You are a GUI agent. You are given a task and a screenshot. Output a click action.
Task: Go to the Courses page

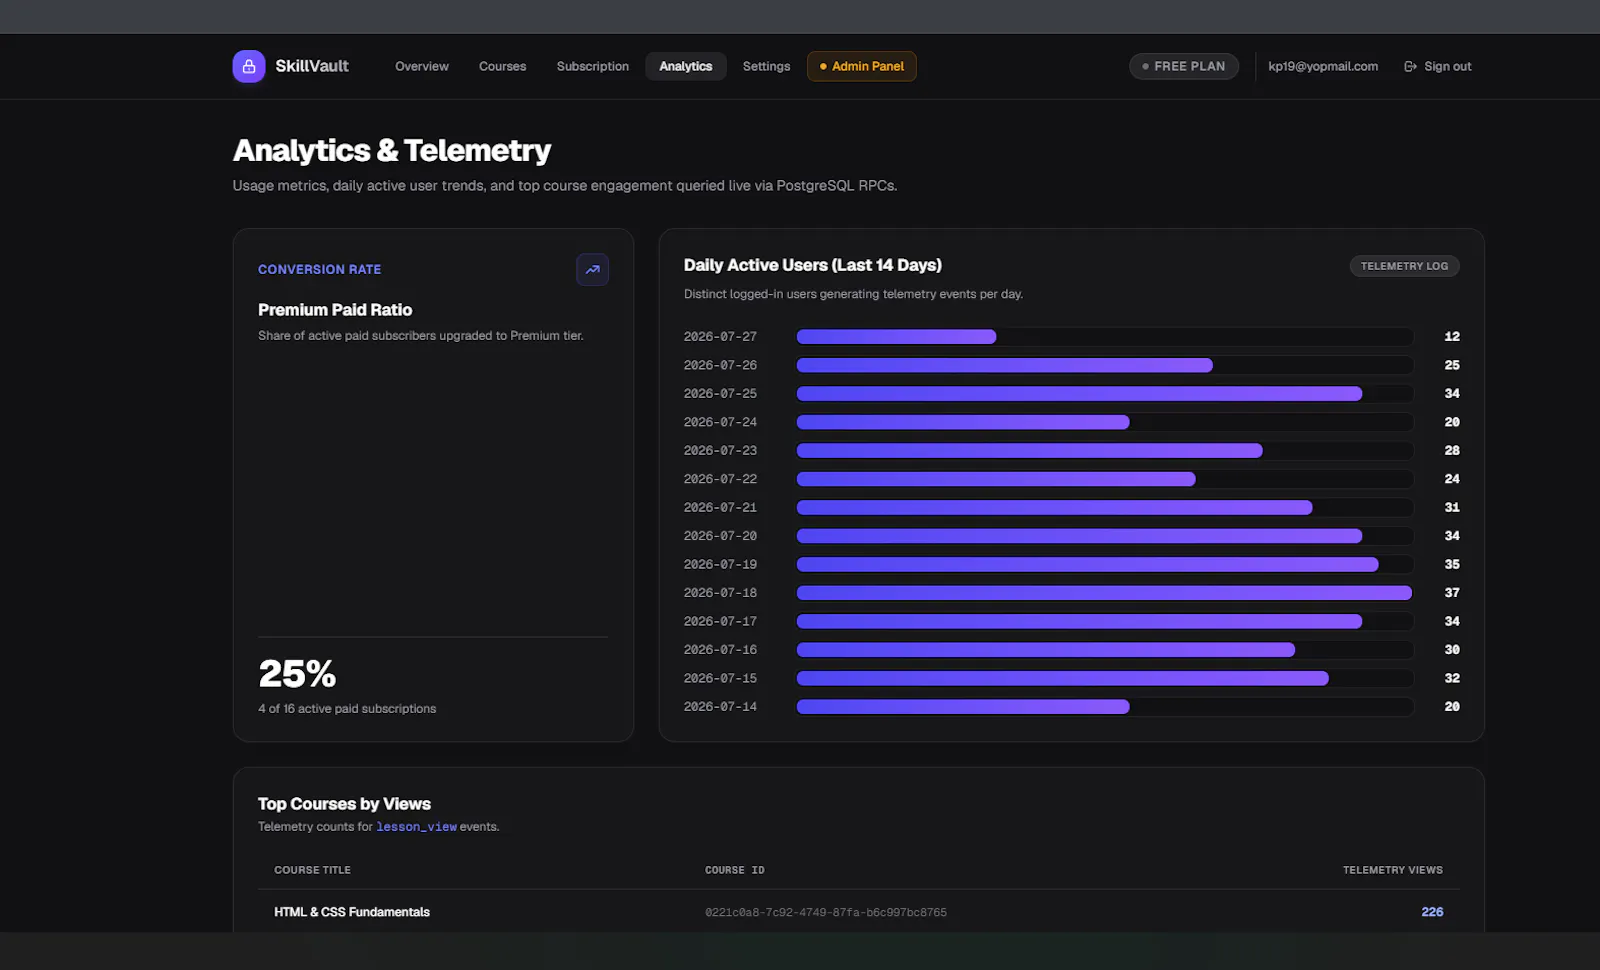(x=502, y=66)
